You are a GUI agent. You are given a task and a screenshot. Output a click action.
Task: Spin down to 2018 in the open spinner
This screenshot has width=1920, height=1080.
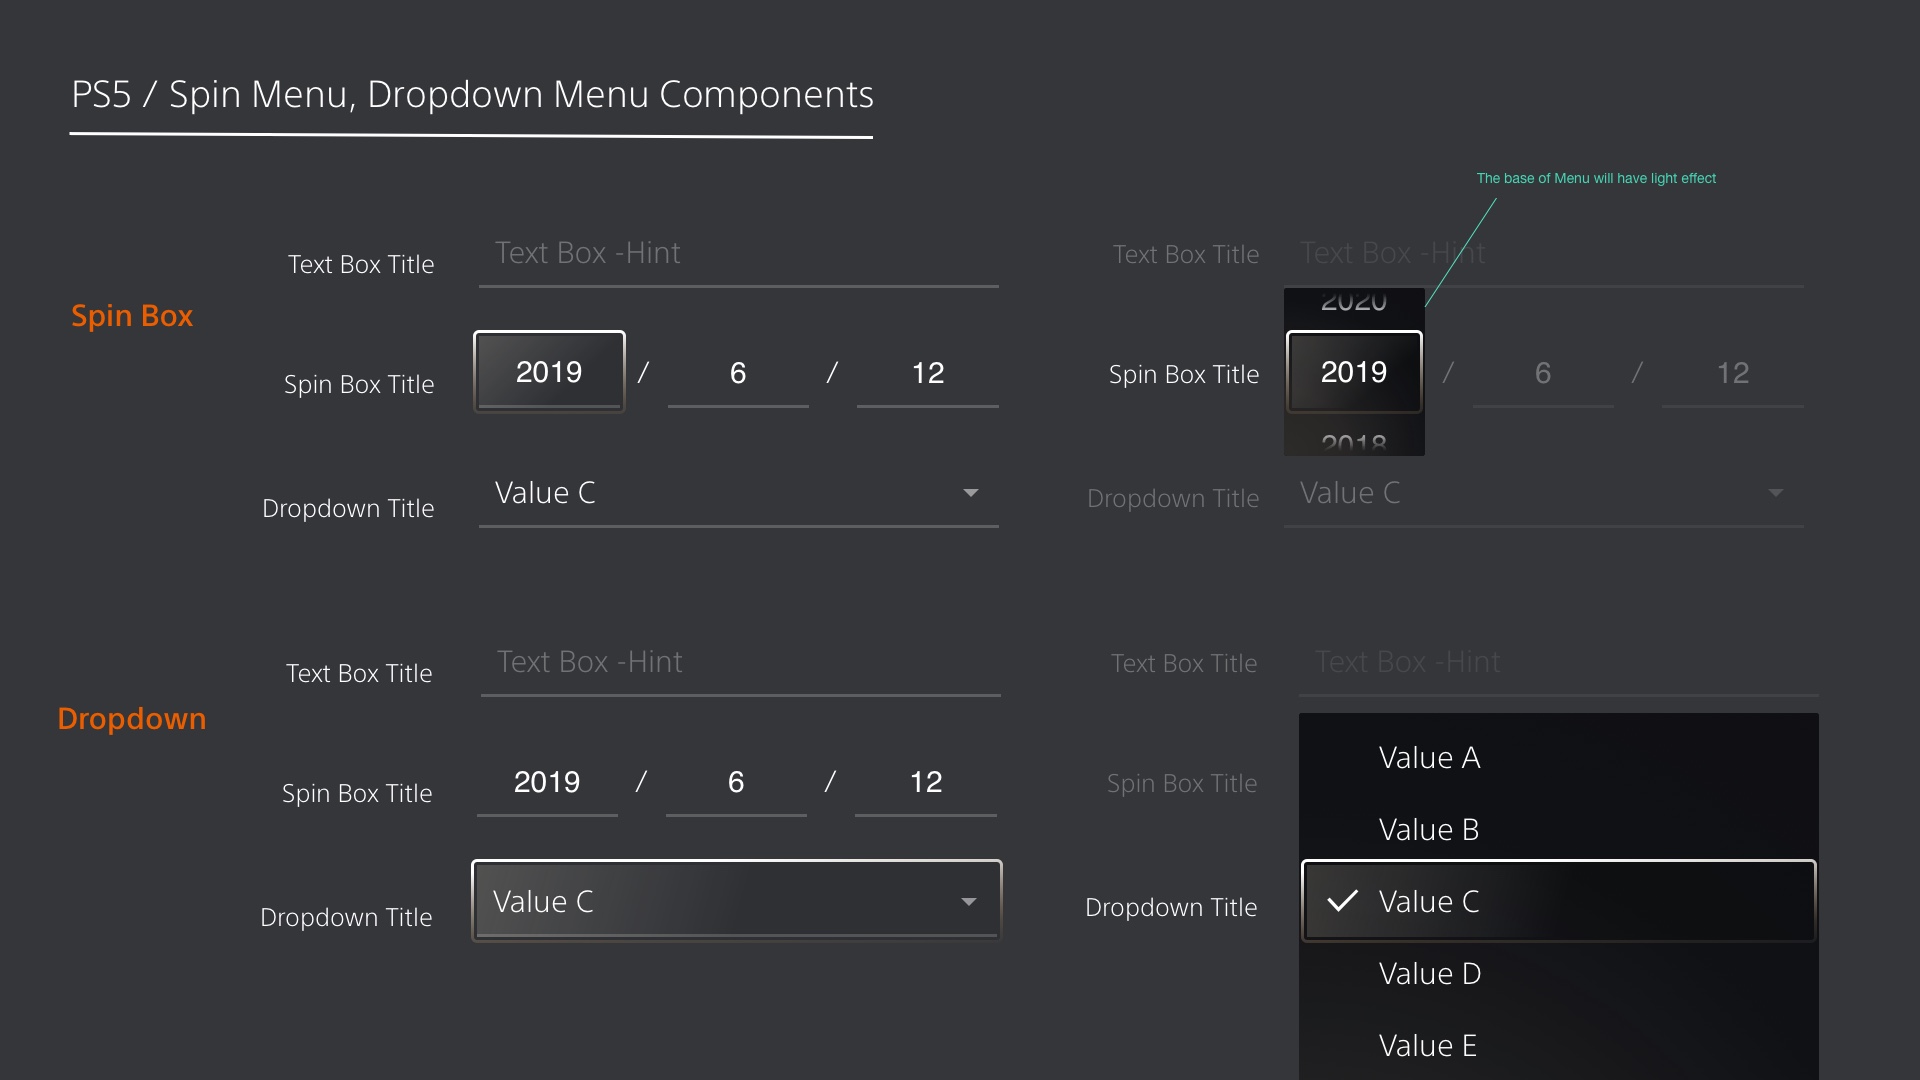(1354, 442)
